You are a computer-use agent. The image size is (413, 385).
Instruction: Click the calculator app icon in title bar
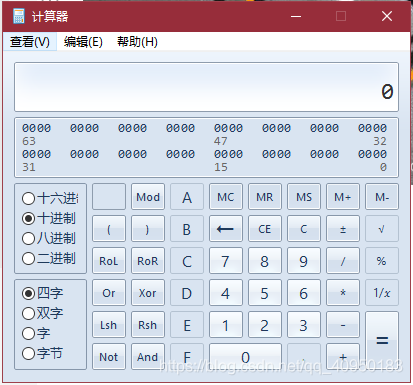coord(19,16)
